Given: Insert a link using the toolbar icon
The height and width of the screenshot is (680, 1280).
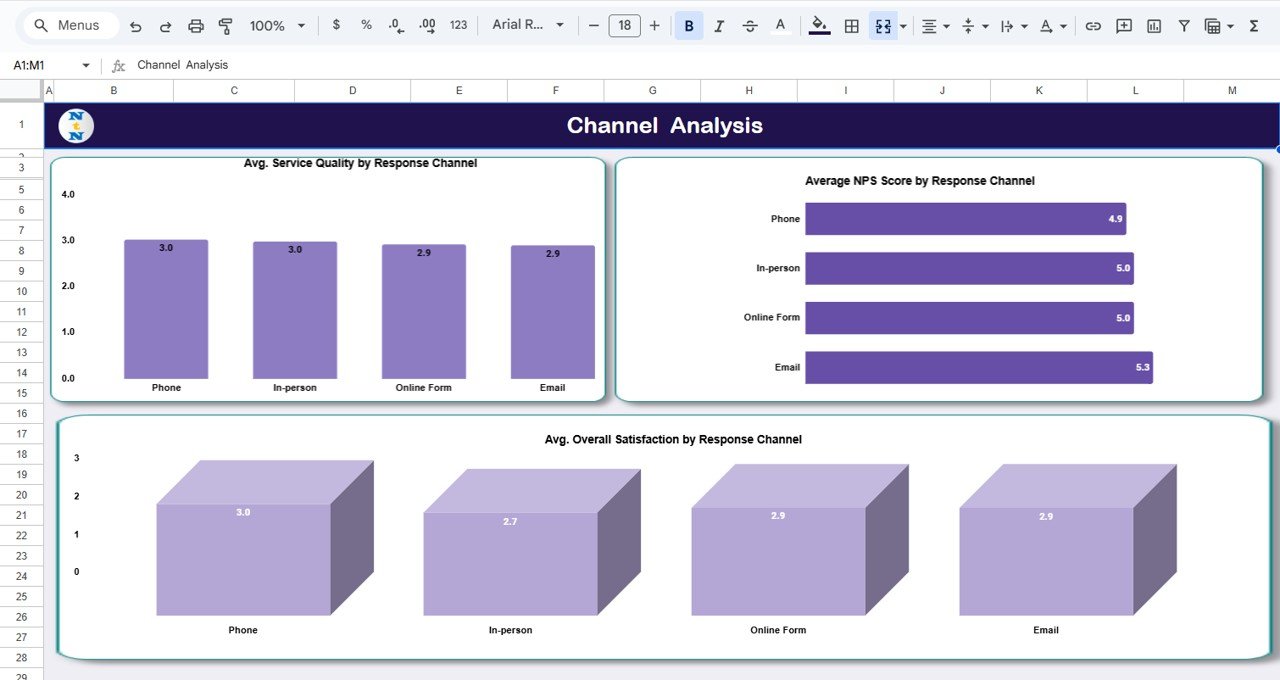Looking at the screenshot, I should point(1094,25).
